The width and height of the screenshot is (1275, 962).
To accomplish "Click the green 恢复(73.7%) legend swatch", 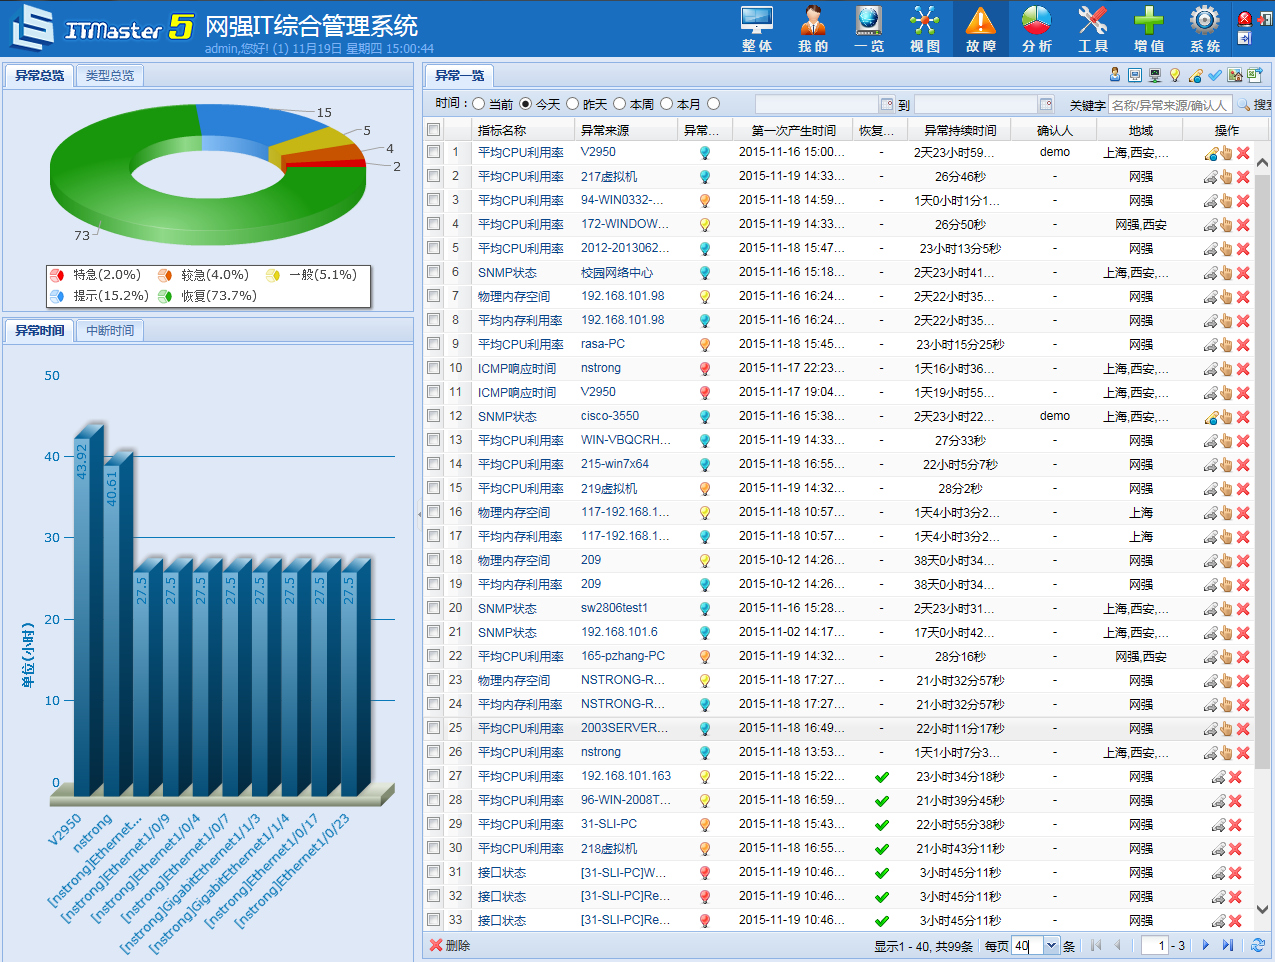I will (165, 296).
